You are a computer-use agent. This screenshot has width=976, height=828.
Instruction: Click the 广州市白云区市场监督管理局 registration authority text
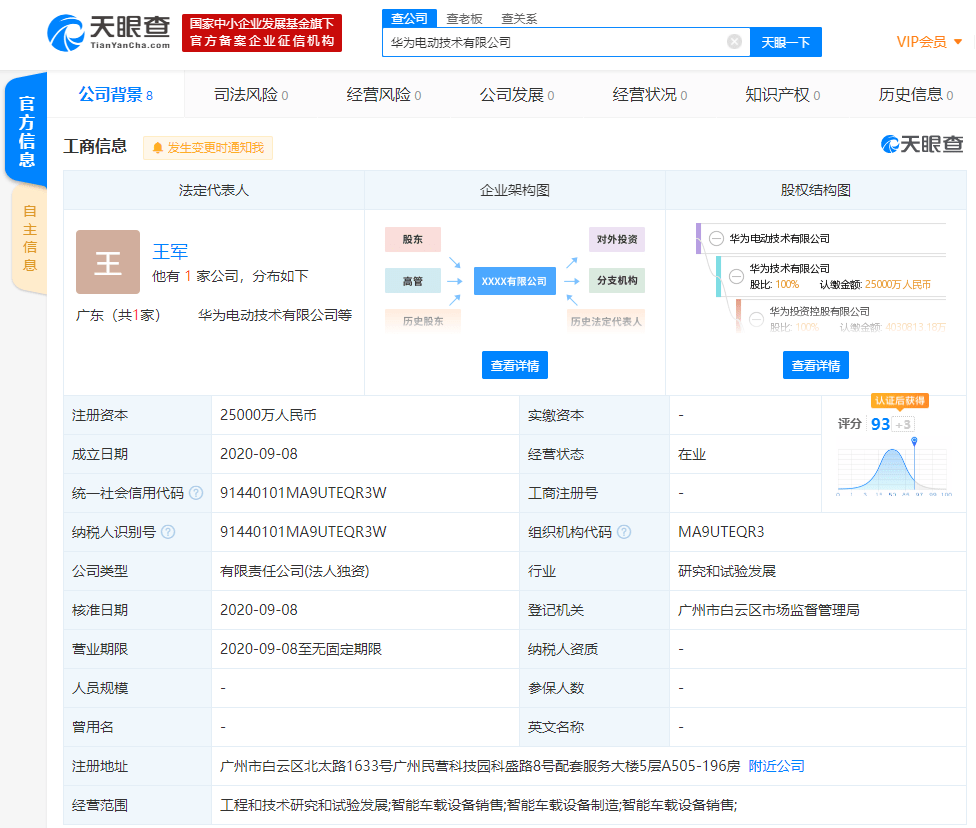coord(769,610)
